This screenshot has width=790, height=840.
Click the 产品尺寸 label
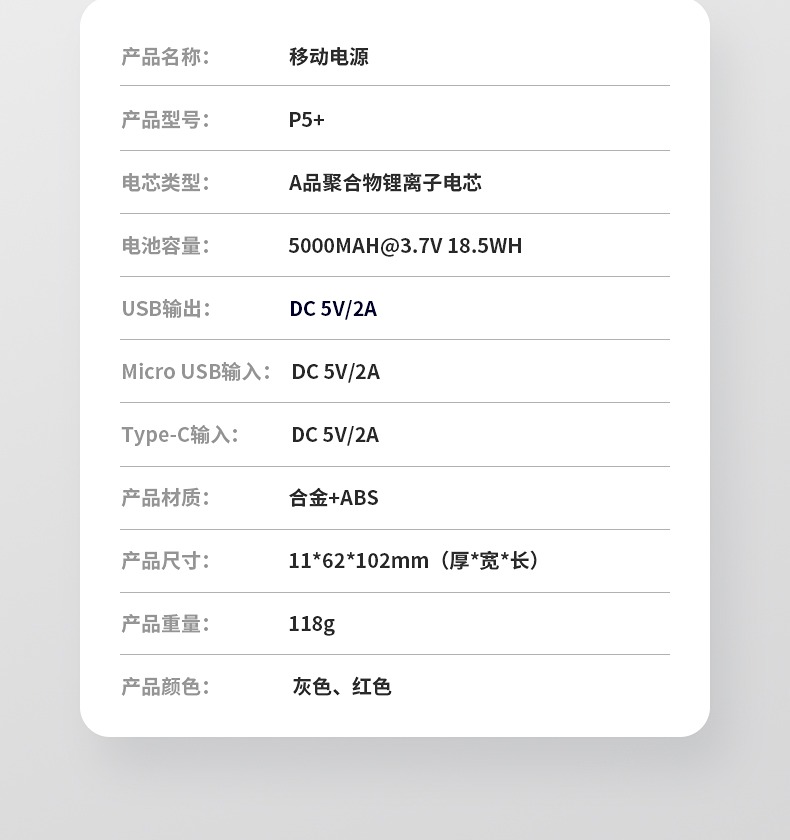pos(165,561)
